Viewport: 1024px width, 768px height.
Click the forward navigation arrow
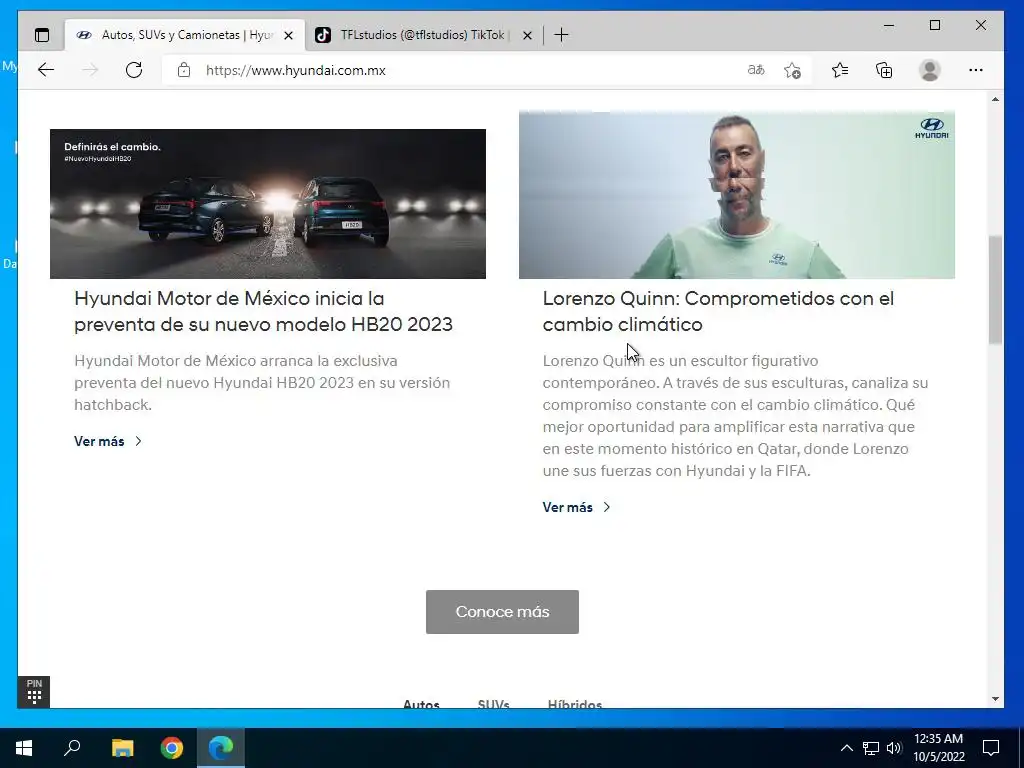click(x=90, y=70)
